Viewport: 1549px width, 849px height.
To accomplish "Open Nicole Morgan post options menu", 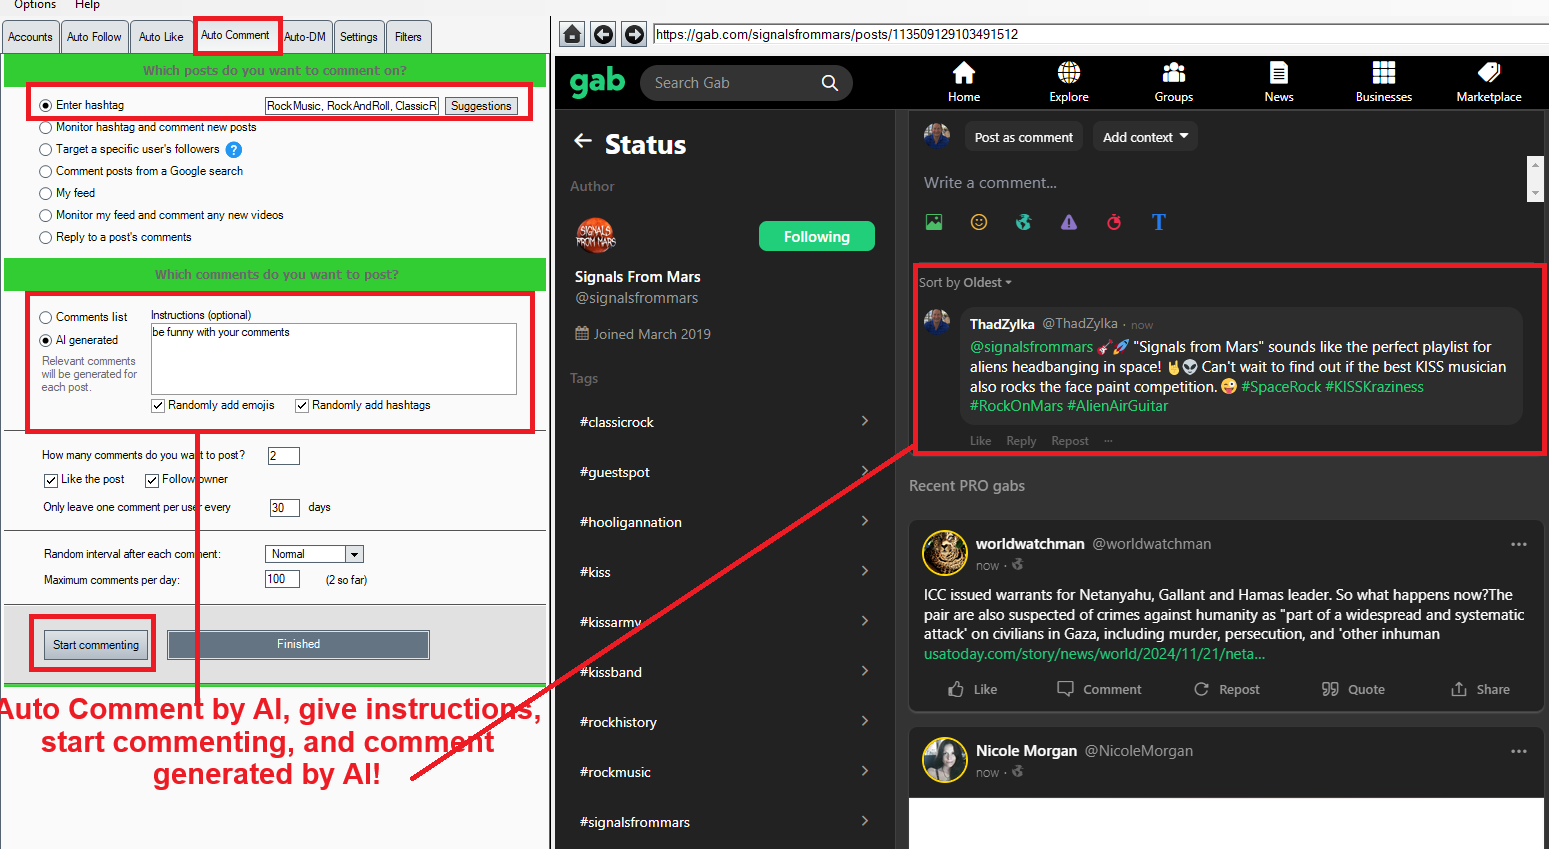I will 1519,751.
